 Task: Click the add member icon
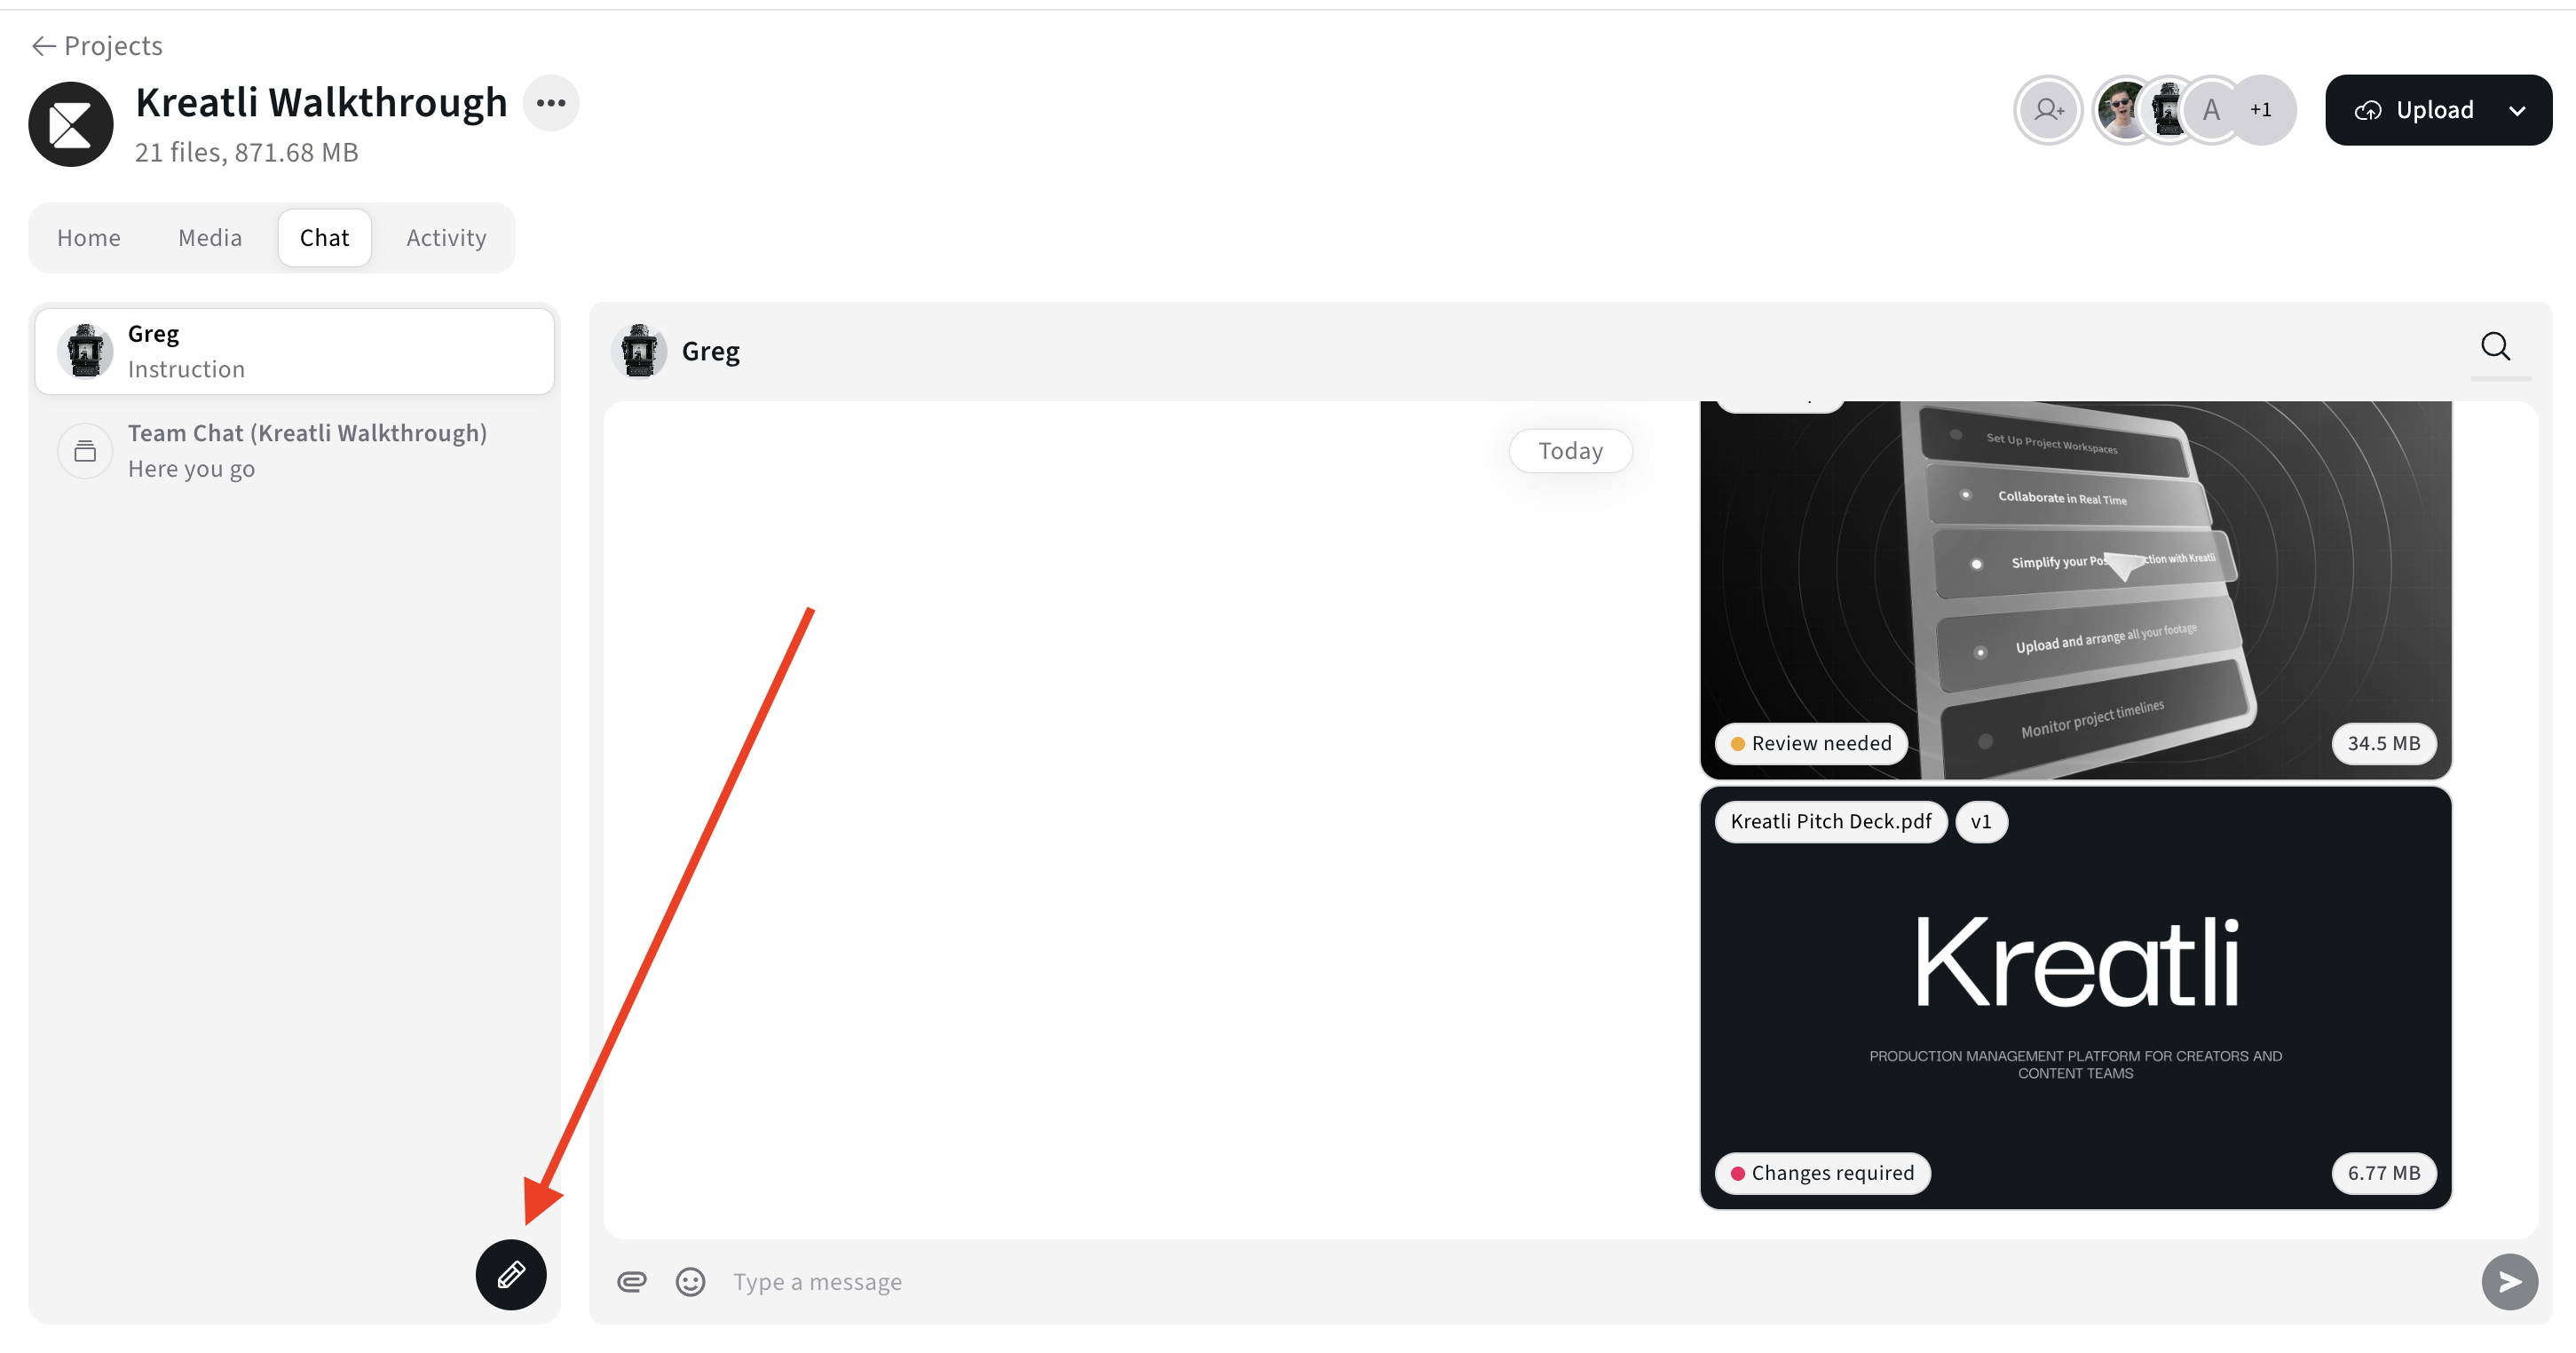(x=2048, y=109)
